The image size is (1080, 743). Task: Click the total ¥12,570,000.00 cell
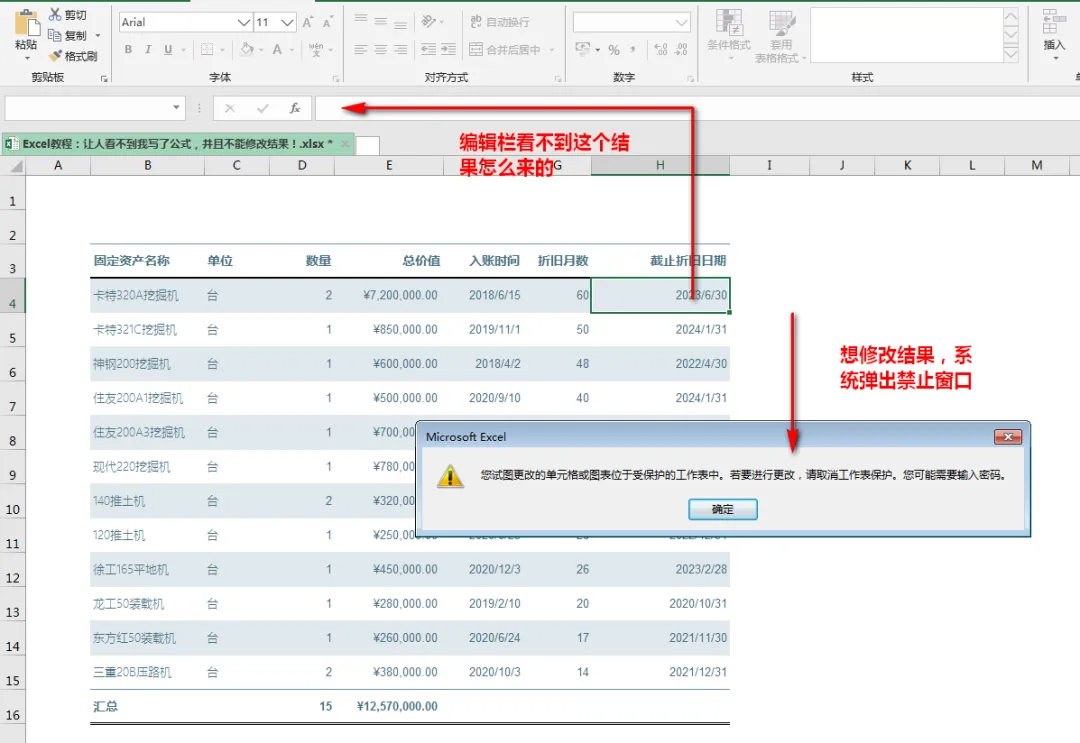[388, 706]
